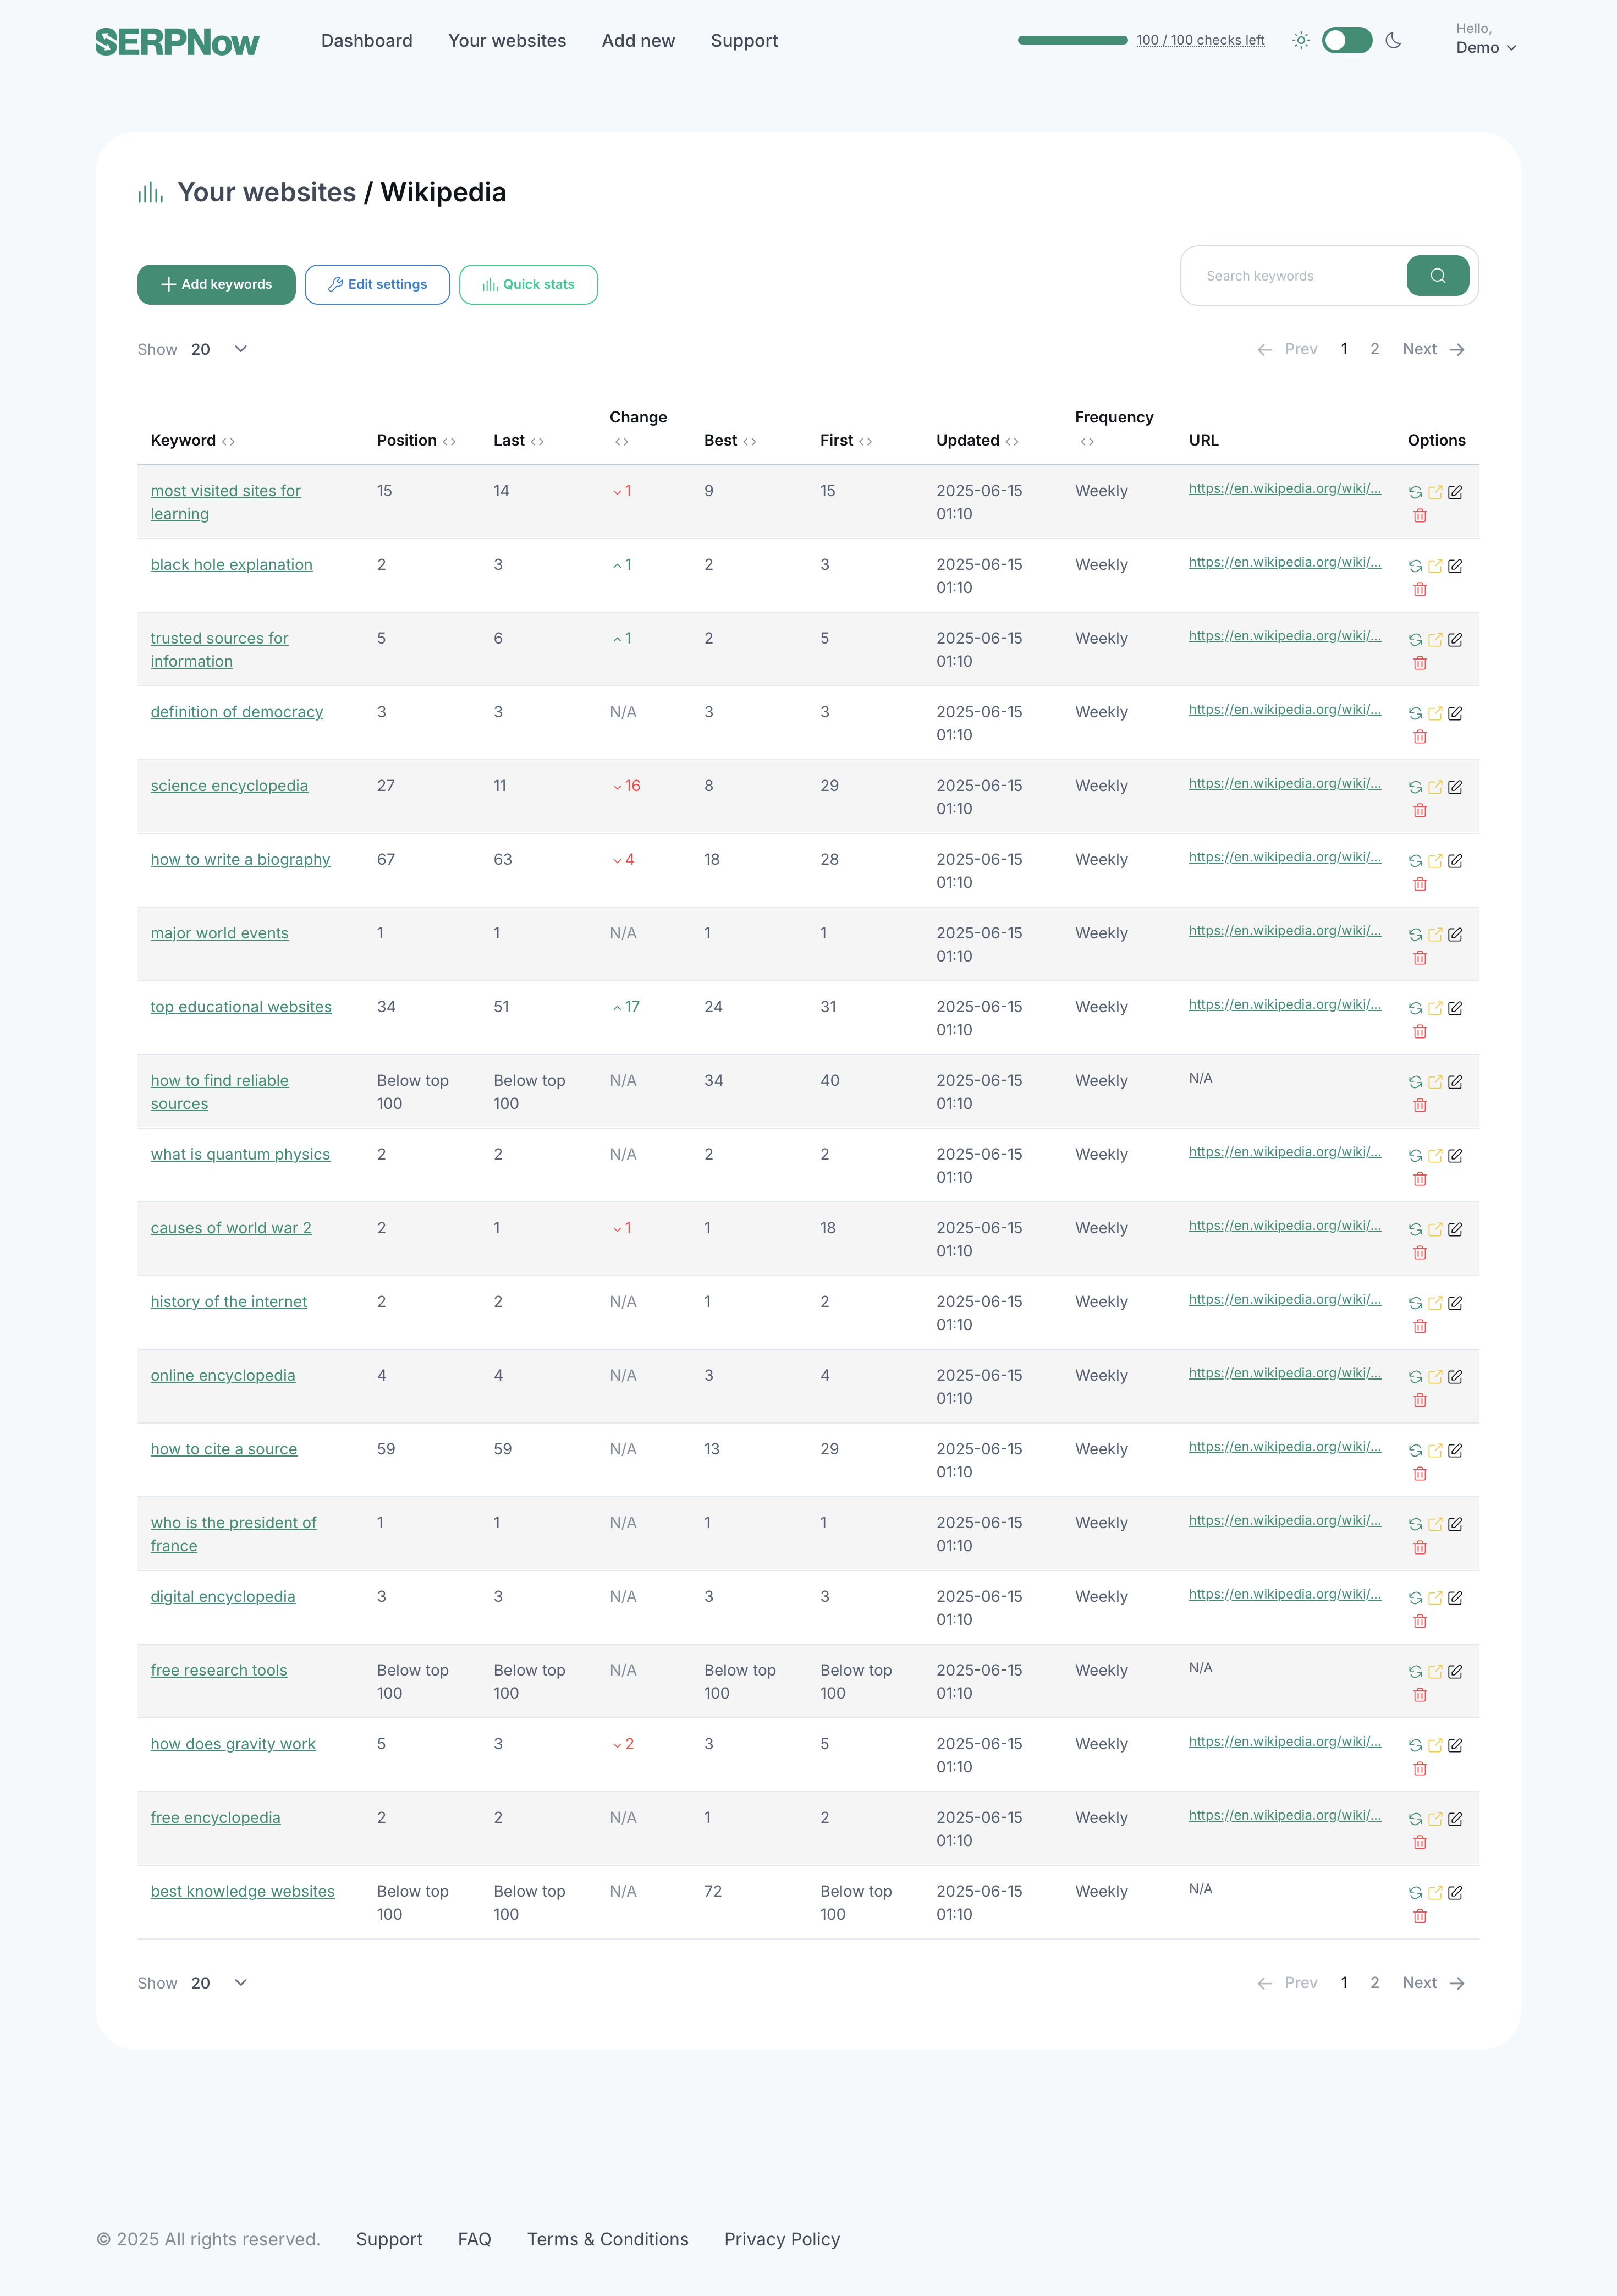Viewport: 1617px width, 2296px height.
Task: Edit the 'digital encyclopedia' keyword
Action: point(1455,1598)
